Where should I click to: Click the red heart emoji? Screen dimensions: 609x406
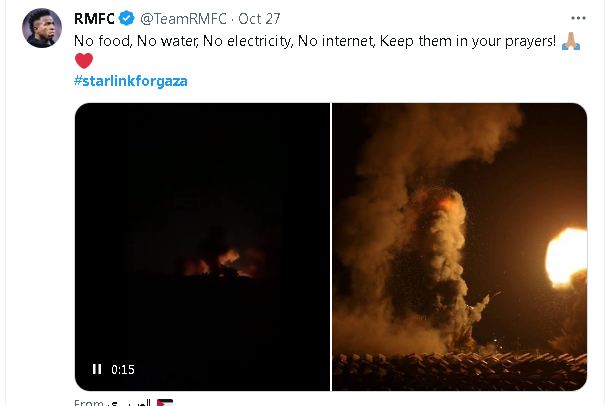click(84, 60)
